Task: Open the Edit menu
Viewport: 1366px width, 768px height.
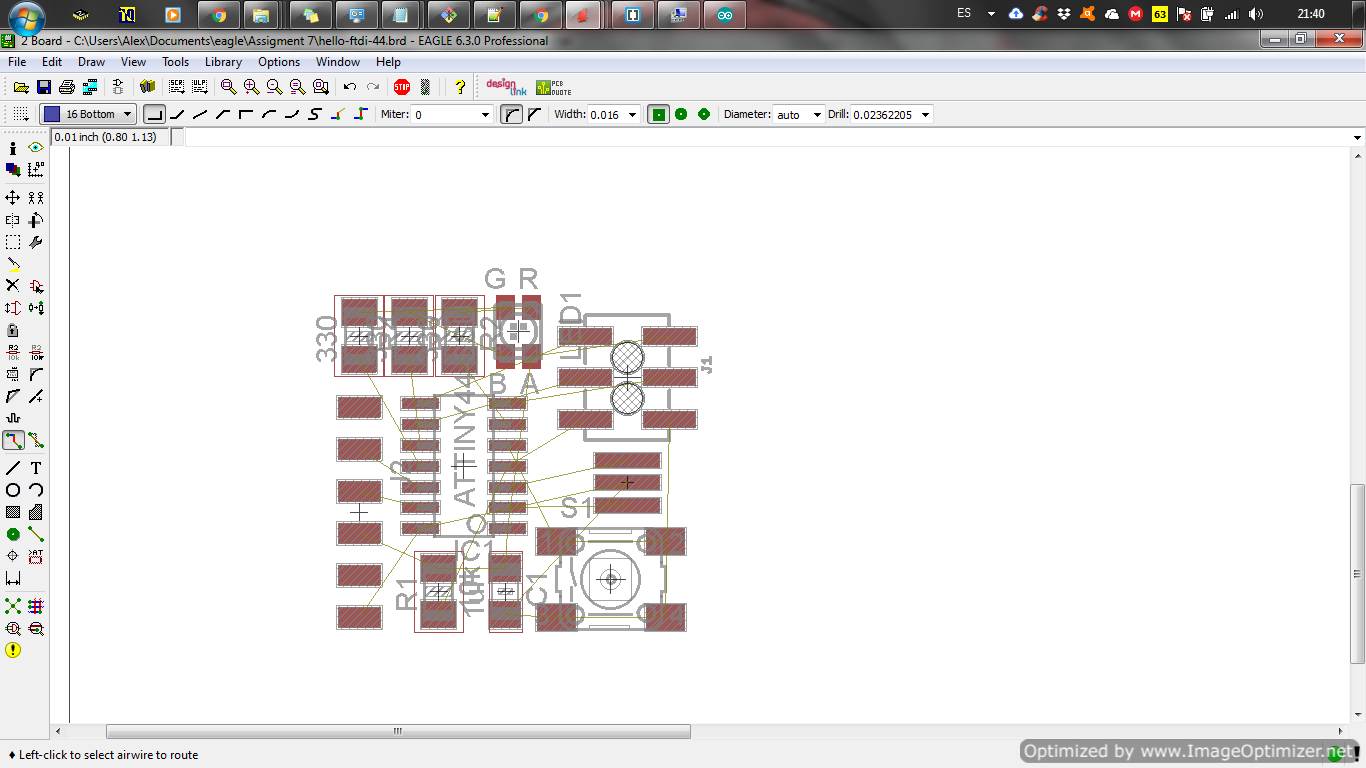Action: pyautogui.click(x=52, y=62)
